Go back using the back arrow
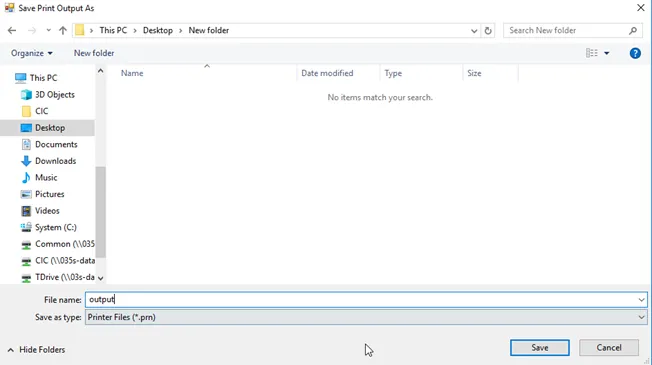The width and height of the screenshot is (652, 365). 12,30
